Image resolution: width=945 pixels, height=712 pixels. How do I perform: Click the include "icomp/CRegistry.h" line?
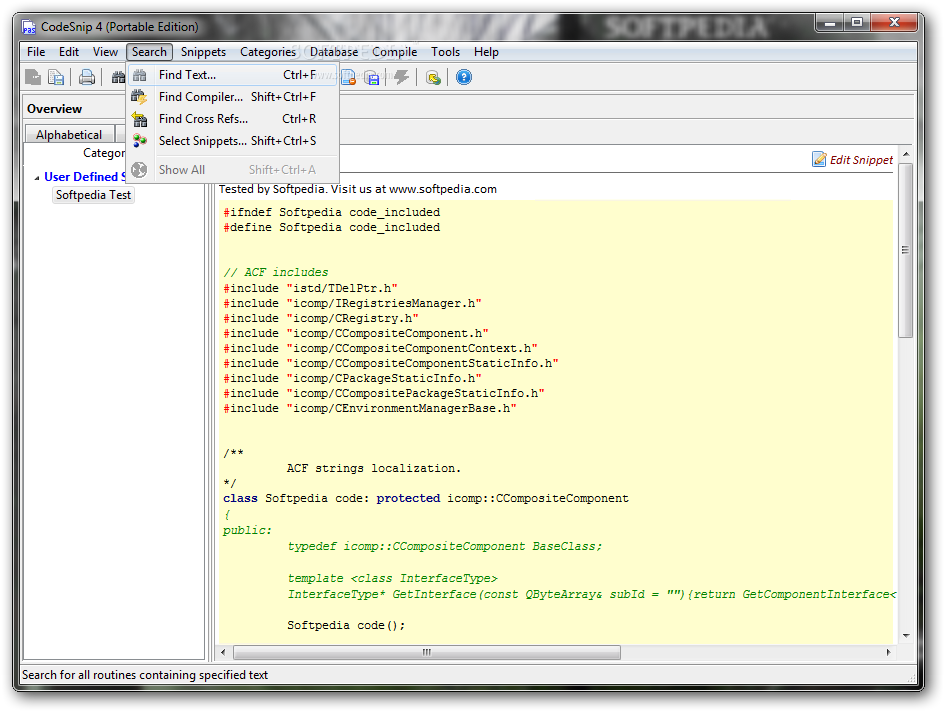tap(321, 318)
